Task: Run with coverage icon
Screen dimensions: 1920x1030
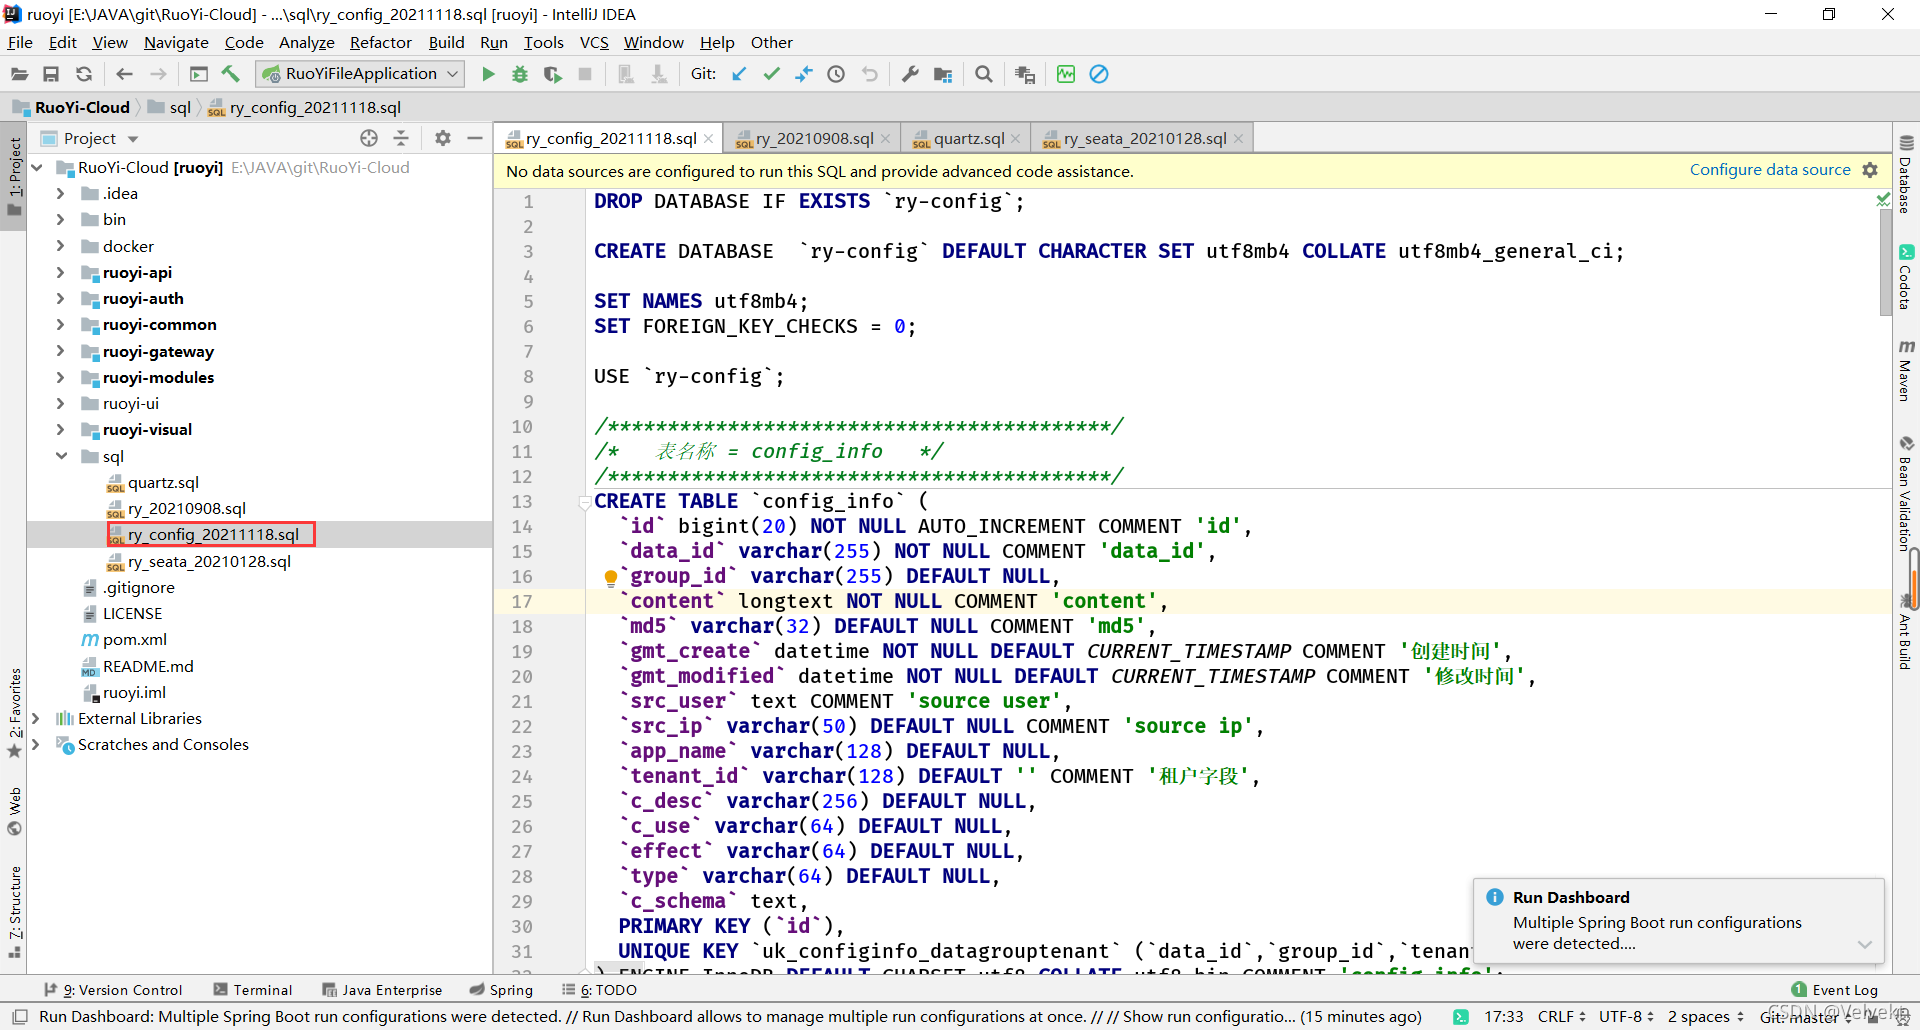Action: coord(552,74)
